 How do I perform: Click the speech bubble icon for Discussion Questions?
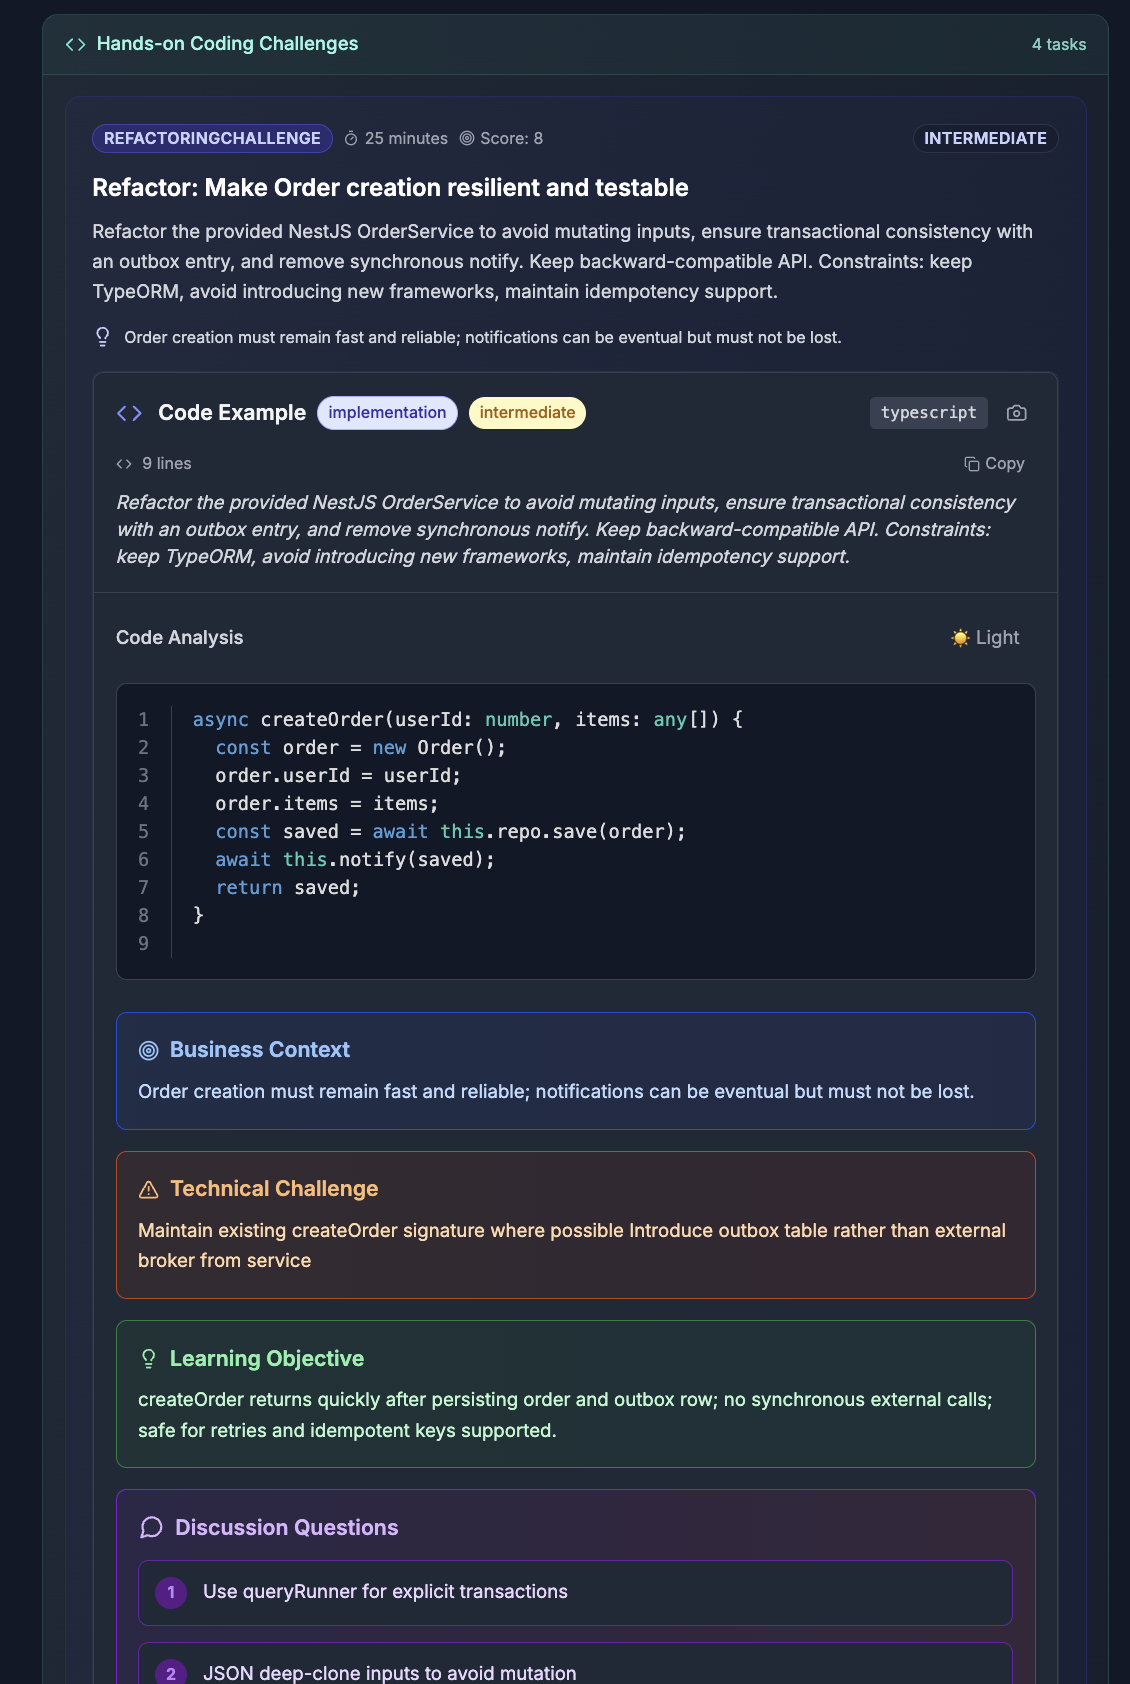[150, 1527]
